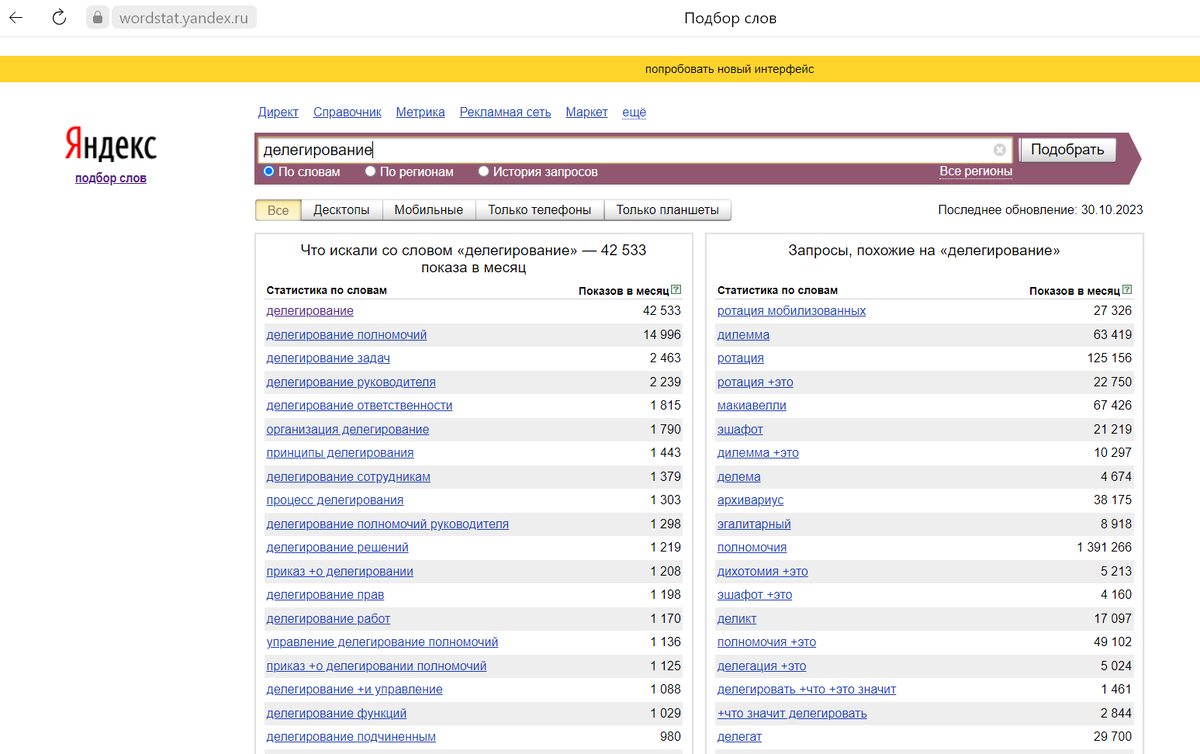Open +что значит делегировать query
The height and width of the screenshot is (754, 1200).
click(x=792, y=714)
